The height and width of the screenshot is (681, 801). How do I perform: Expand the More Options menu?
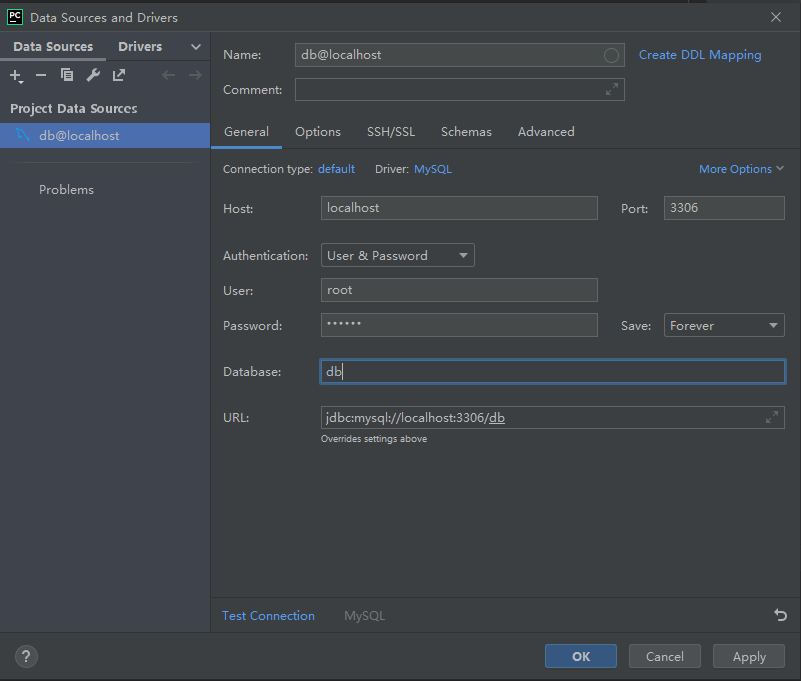click(x=741, y=169)
